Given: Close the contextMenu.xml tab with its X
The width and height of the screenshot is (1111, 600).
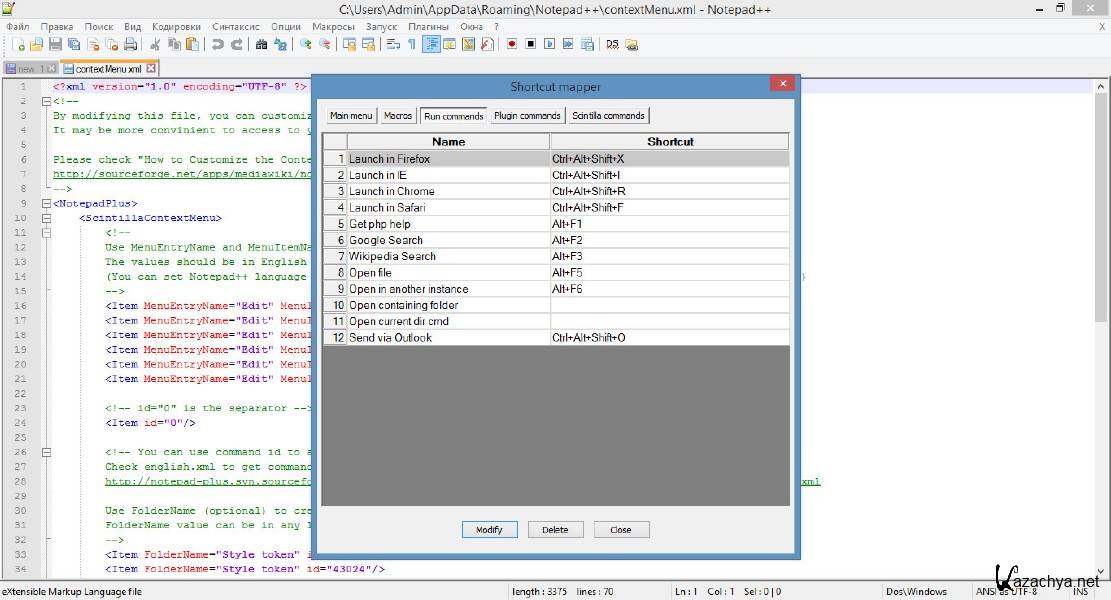Looking at the screenshot, I should coord(151,69).
